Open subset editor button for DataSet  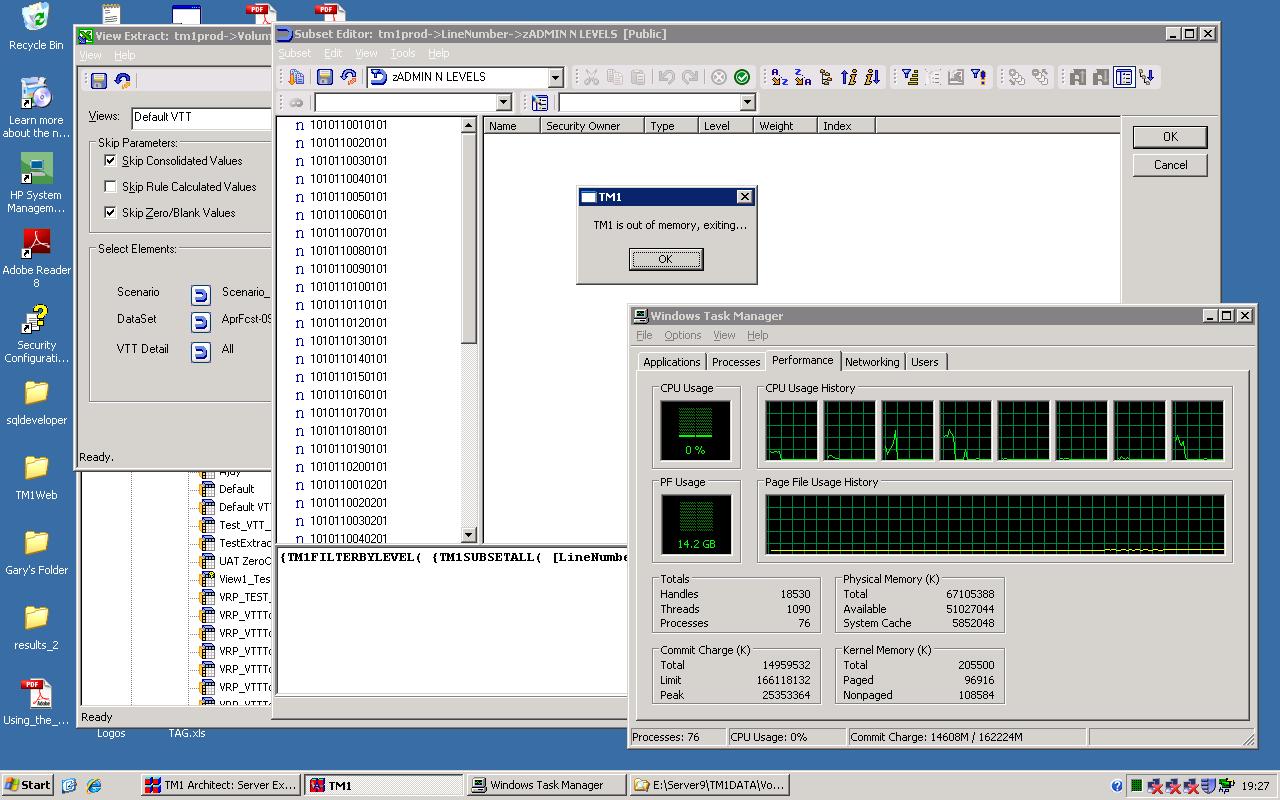[x=201, y=323]
